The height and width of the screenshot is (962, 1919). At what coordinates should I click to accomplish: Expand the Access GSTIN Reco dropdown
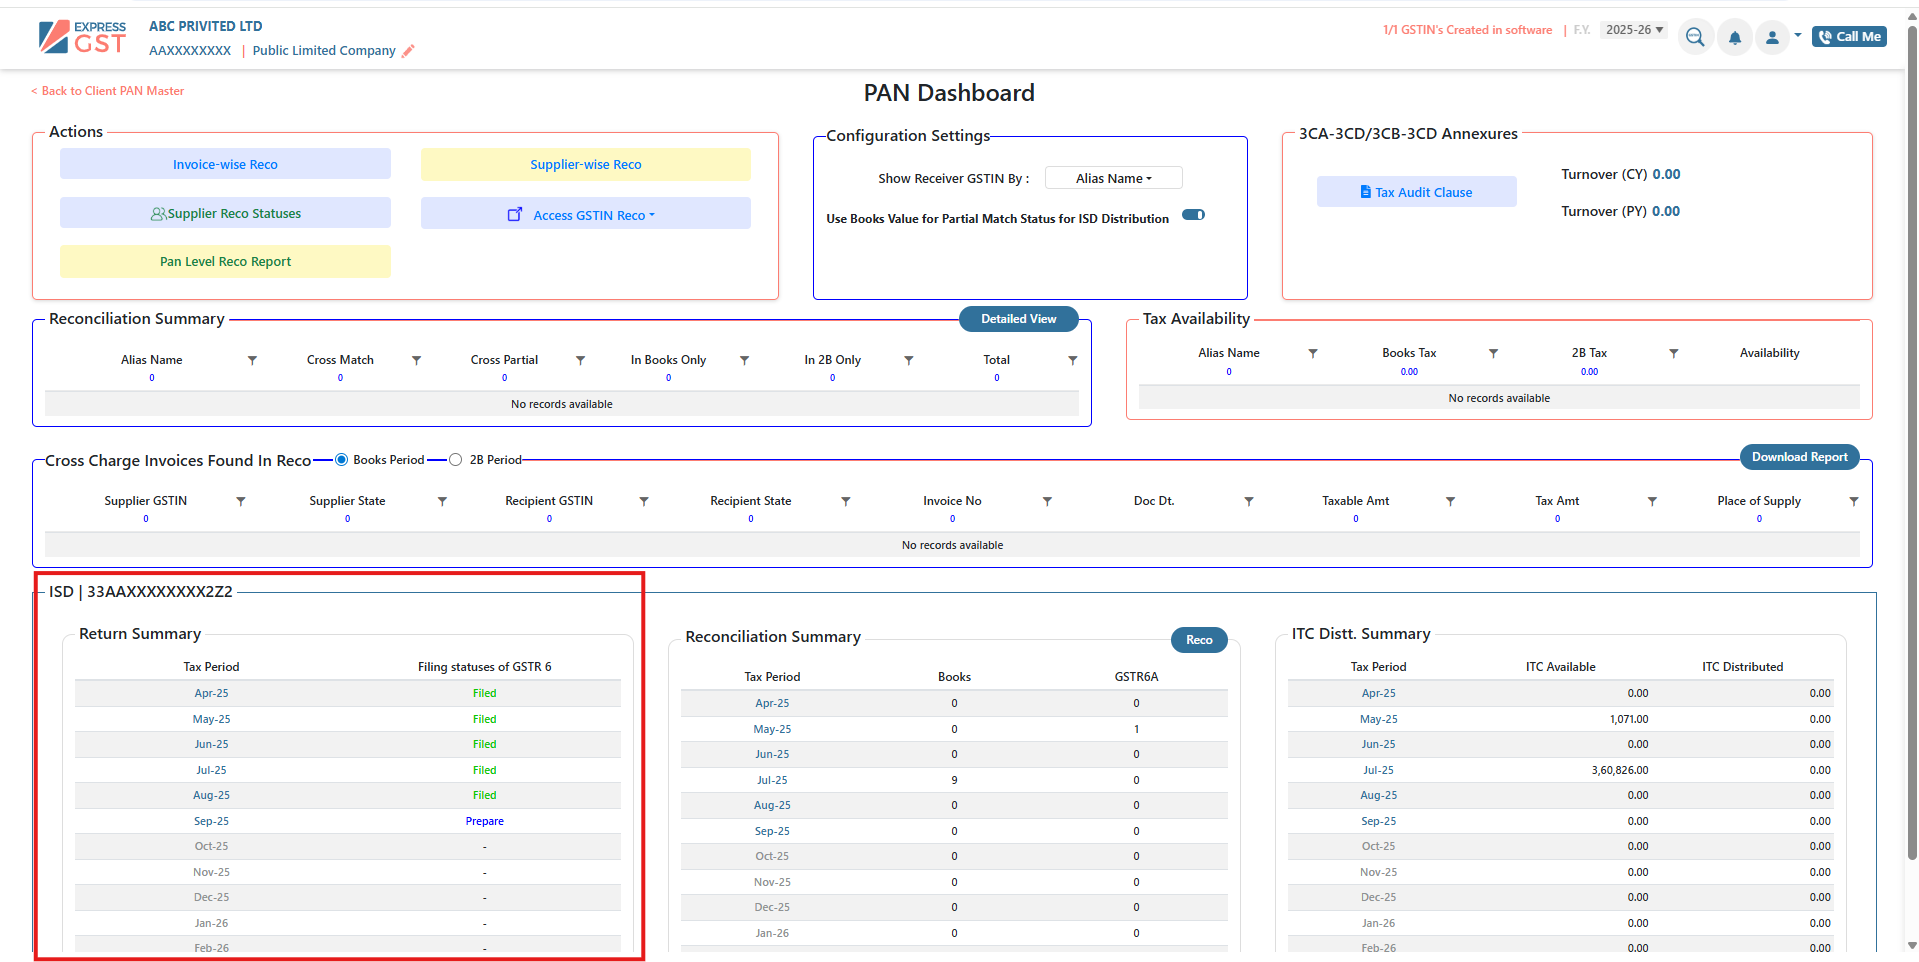[x=586, y=214]
